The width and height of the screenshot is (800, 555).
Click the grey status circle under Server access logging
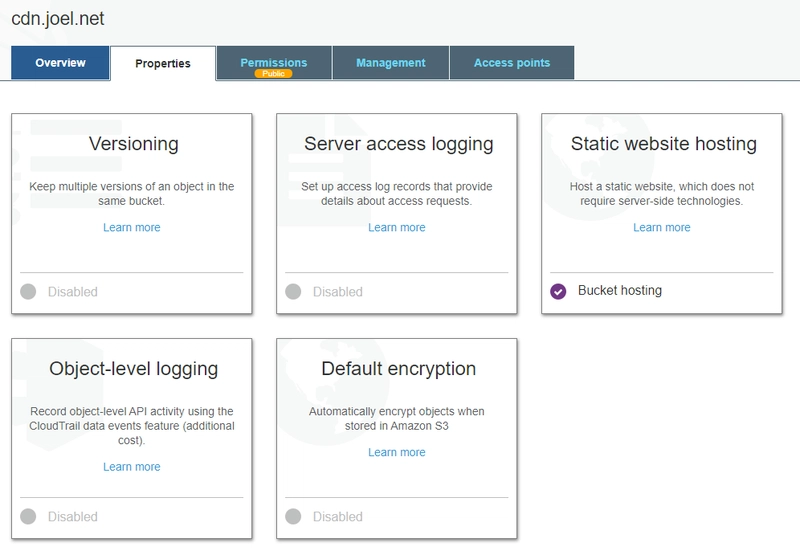(293, 292)
